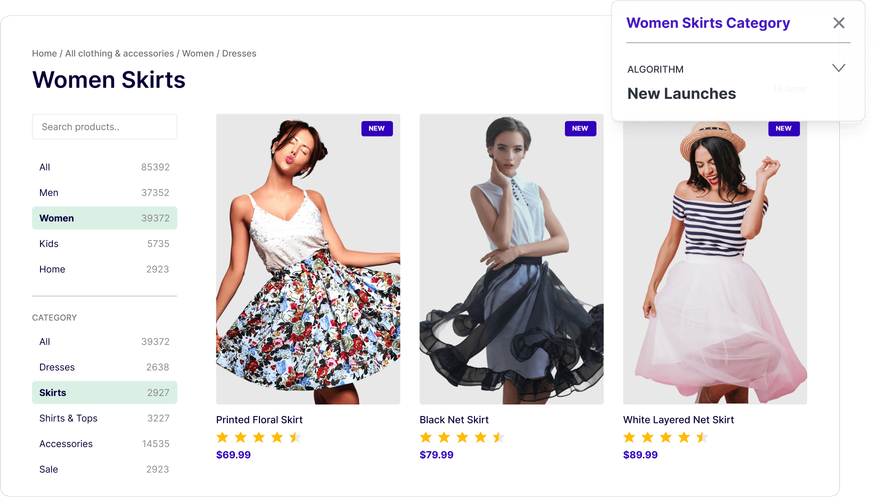Click the Women Skirts Category panel title
This screenshot has height=497, width=878.
(708, 23)
